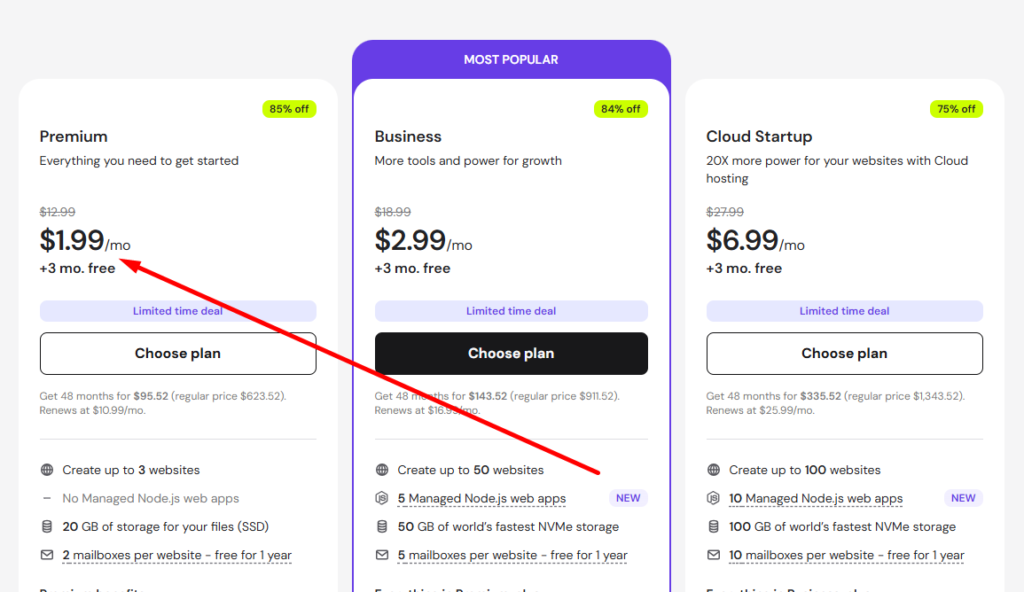Image resolution: width=1024 pixels, height=592 pixels.
Task: Choose plan for Cloud Startup
Action: (x=844, y=353)
